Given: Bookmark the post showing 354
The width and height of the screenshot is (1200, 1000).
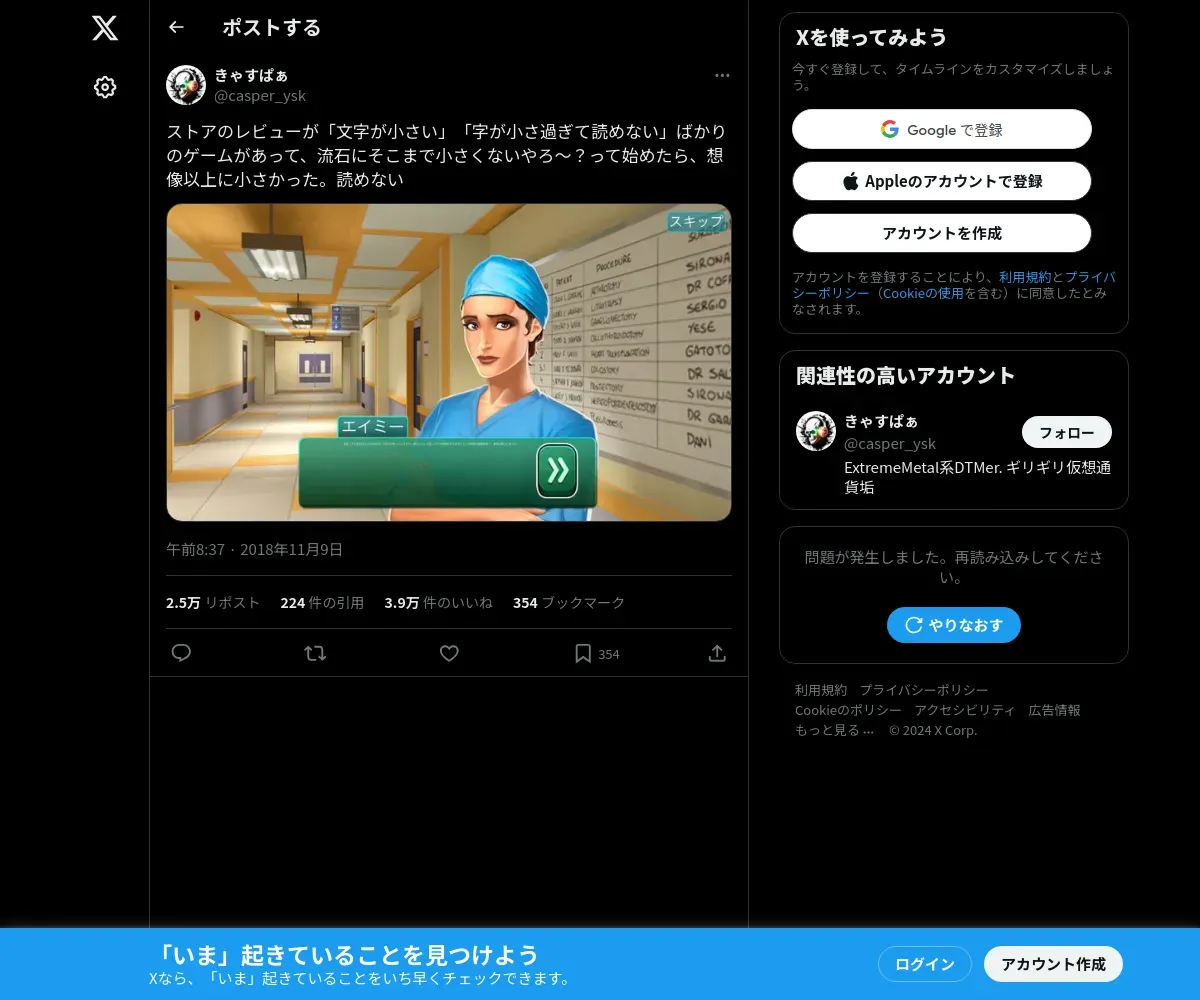Looking at the screenshot, I should point(596,653).
